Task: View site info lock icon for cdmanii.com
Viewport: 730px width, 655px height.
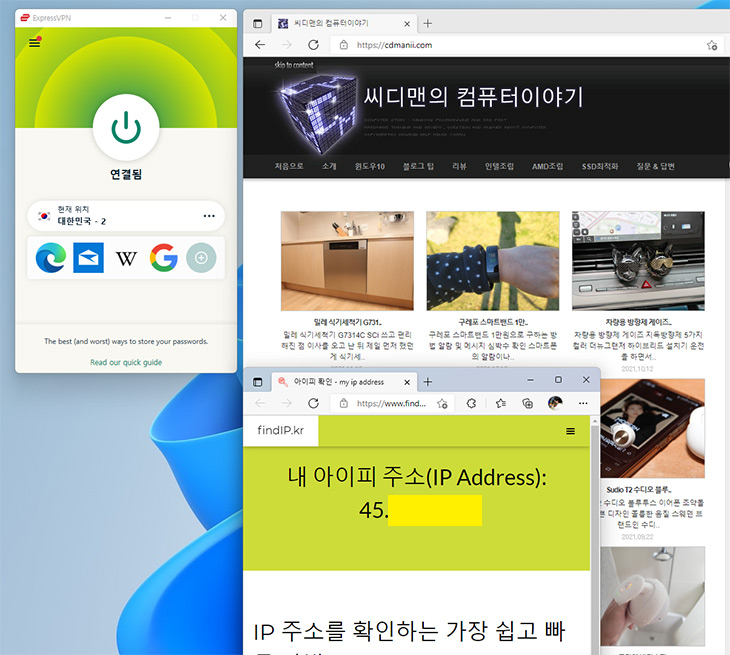Action: tap(344, 45)
